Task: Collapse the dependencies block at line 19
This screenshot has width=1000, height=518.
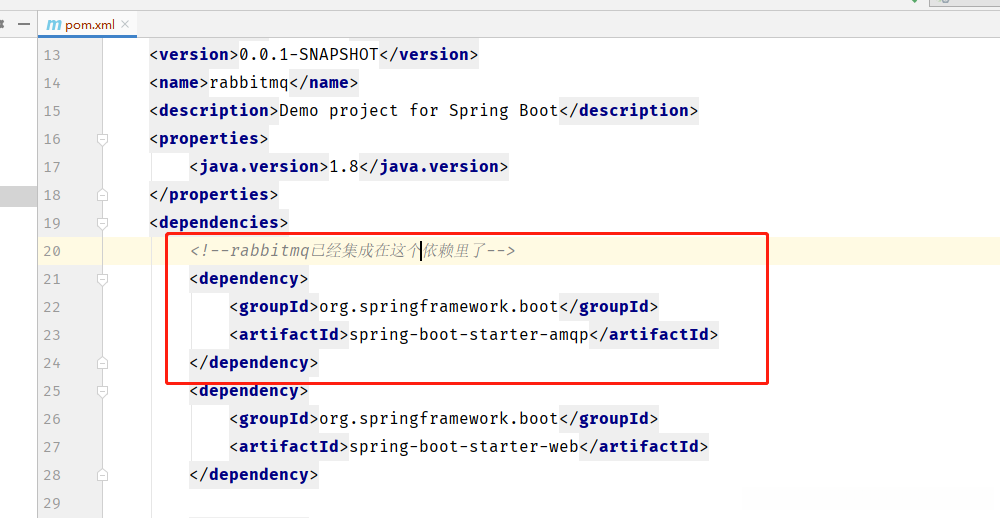Action: (102, 223)
